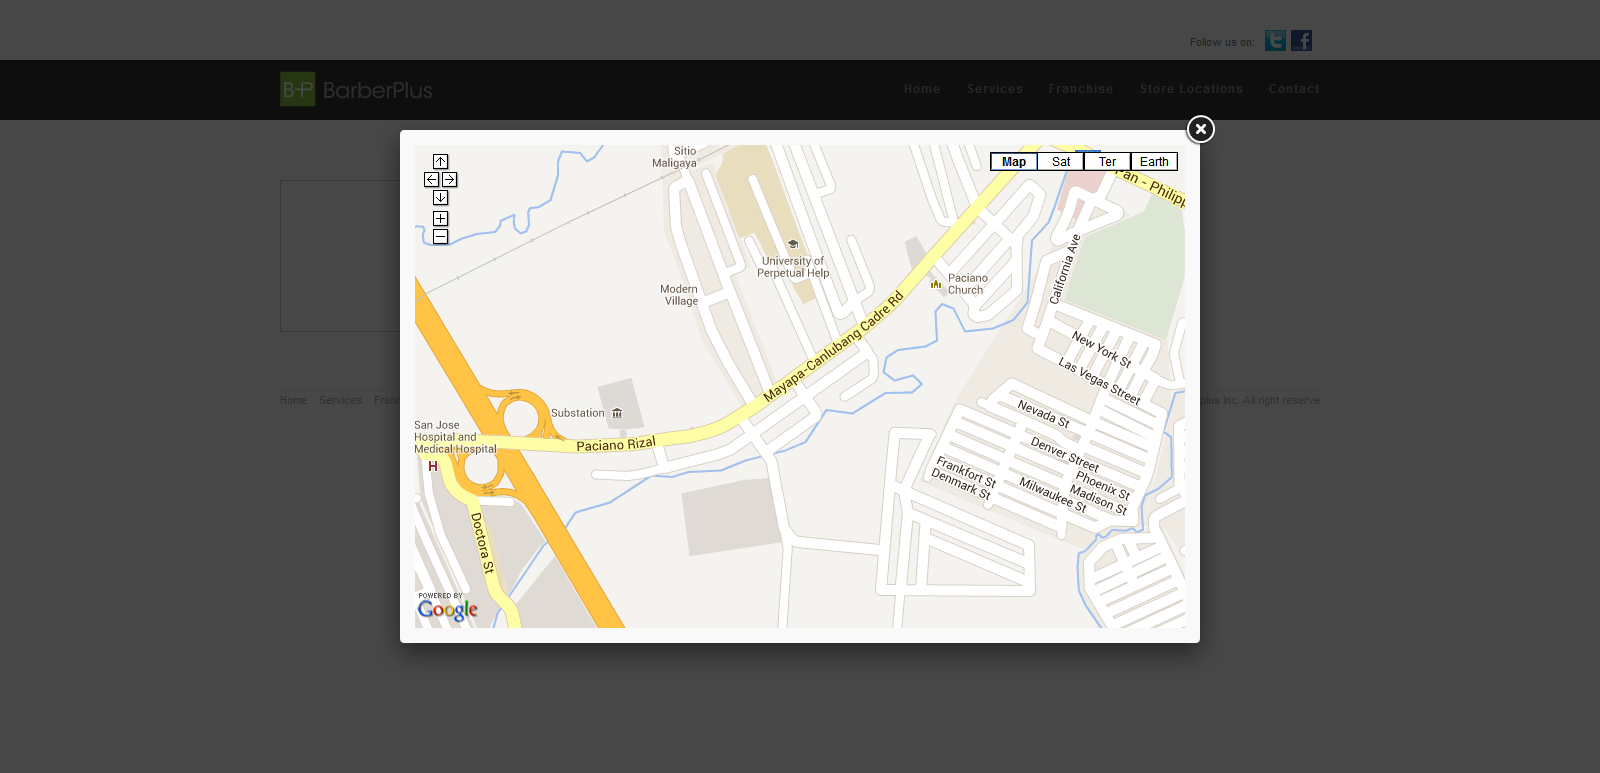1600x773 pixels.
Task: Open the Franchise navigation link
Action: pyautogui.click(x=1080, y=89)
